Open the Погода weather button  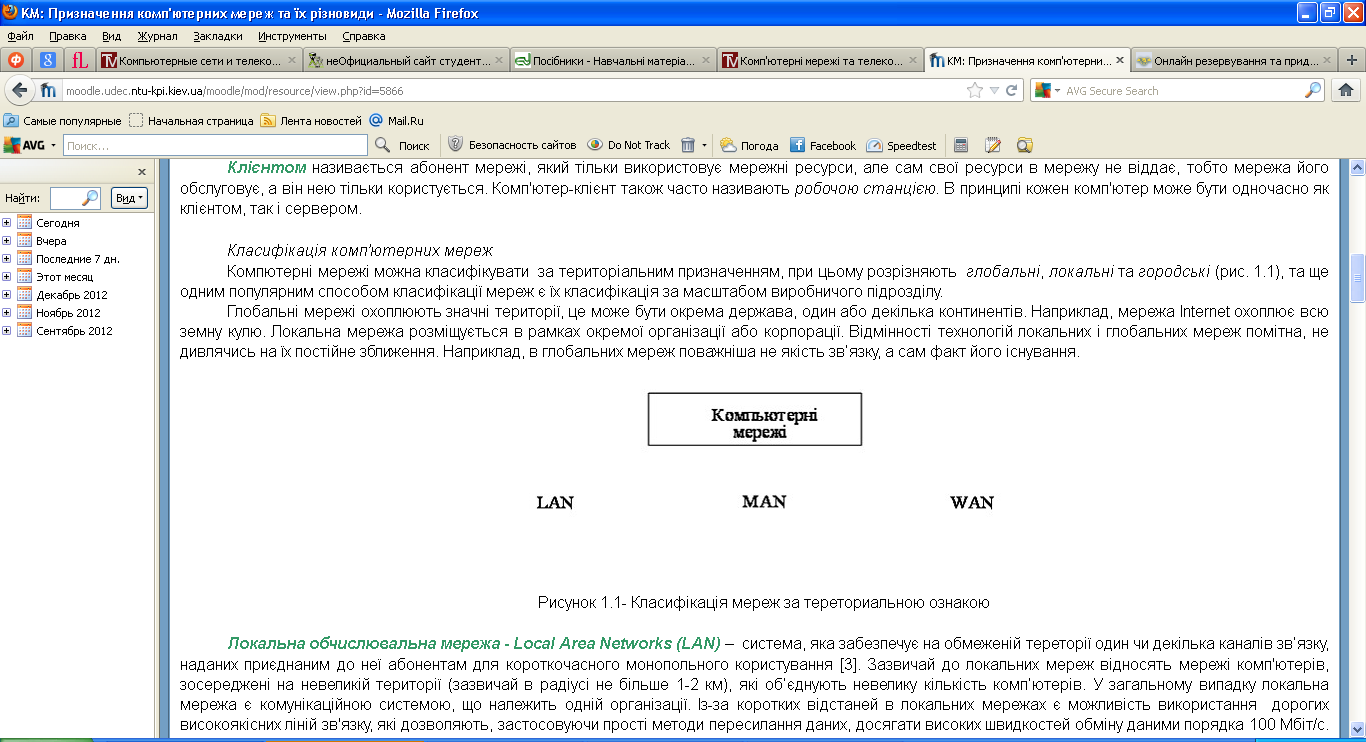pyautogui.click(x=749, y=145)
